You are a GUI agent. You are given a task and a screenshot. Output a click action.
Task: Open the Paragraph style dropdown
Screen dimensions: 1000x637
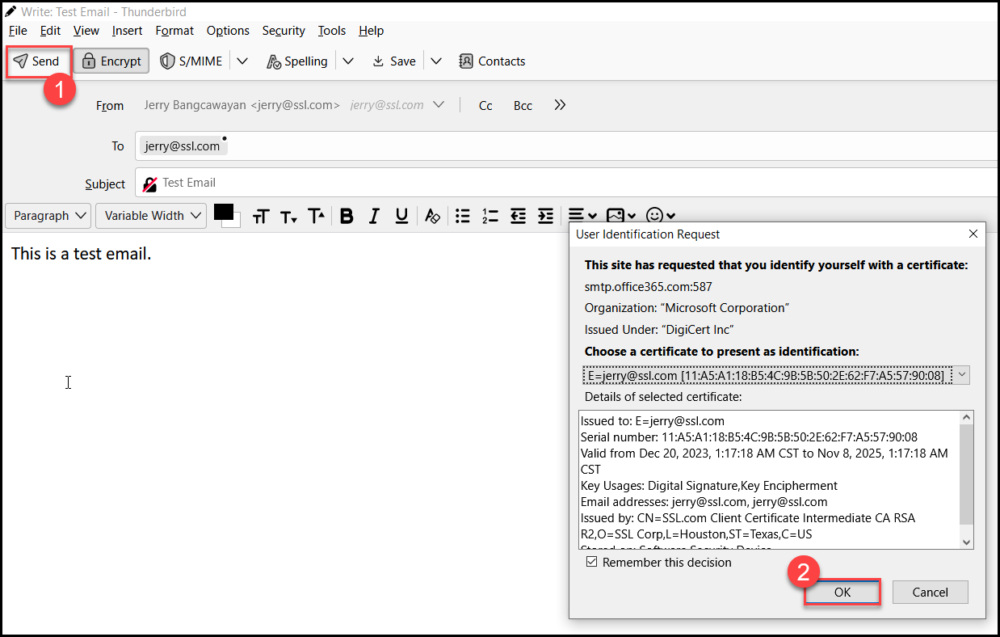click(x=50, y=216)
